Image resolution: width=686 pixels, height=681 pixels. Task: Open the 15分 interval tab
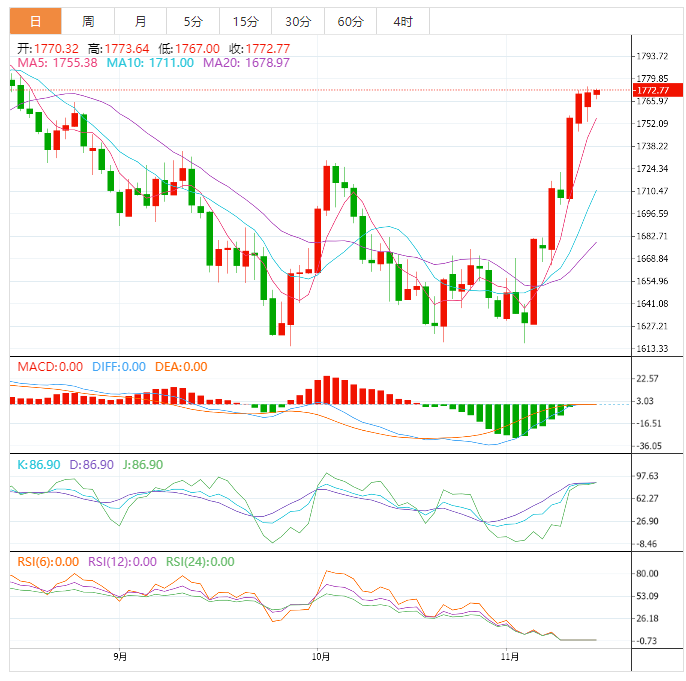pos(245,21)
